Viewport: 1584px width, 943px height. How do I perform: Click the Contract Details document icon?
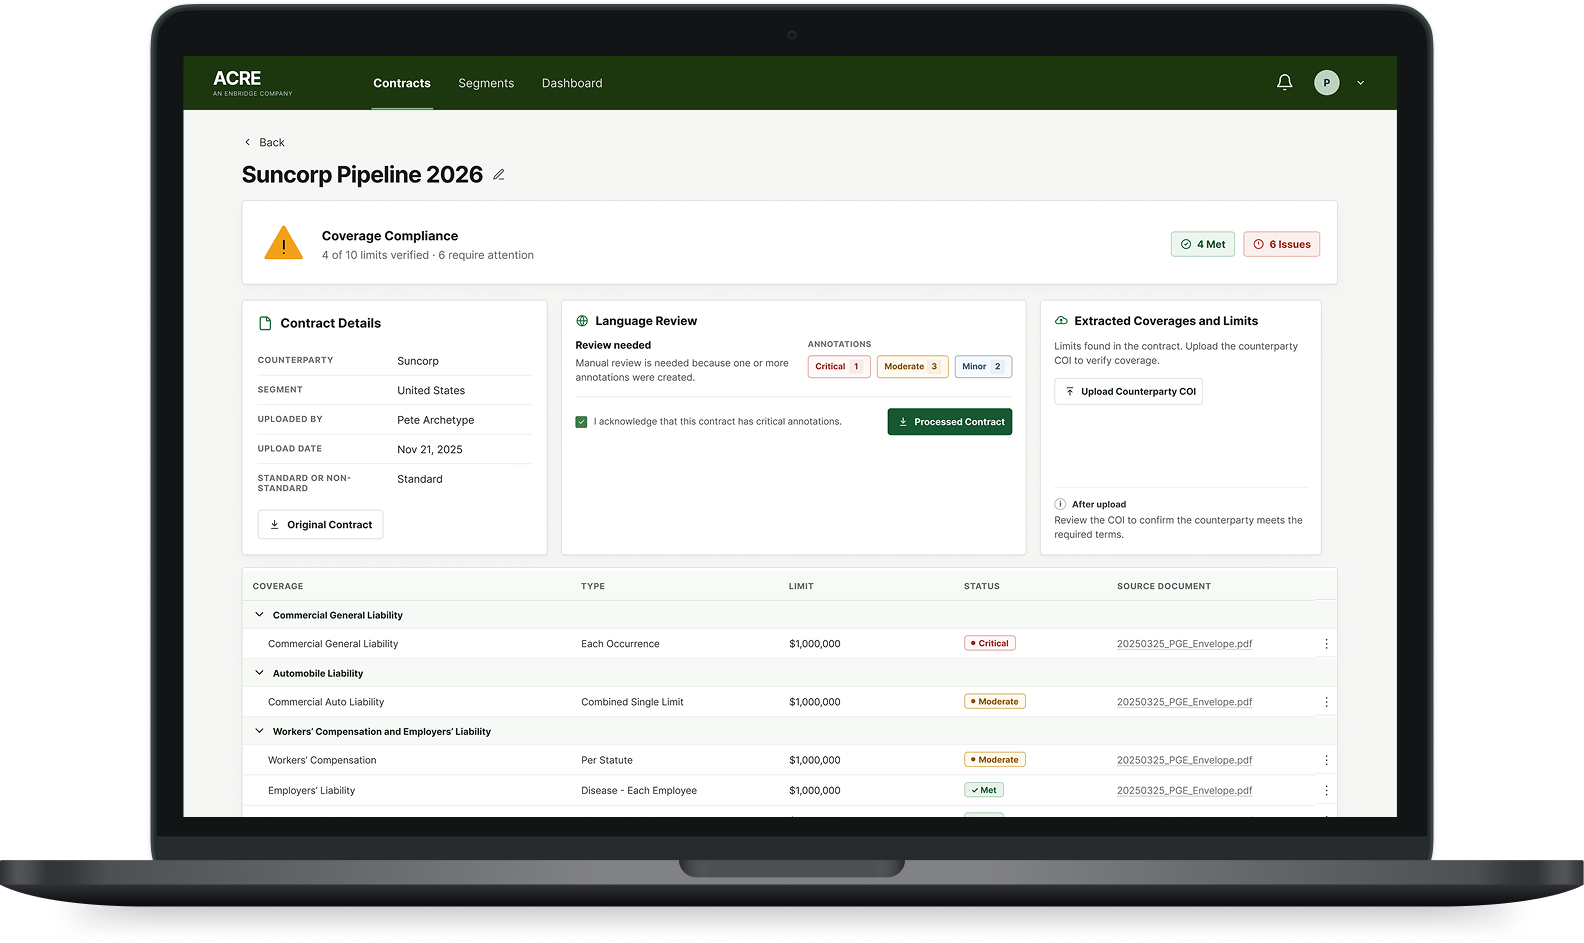point(265,323)
